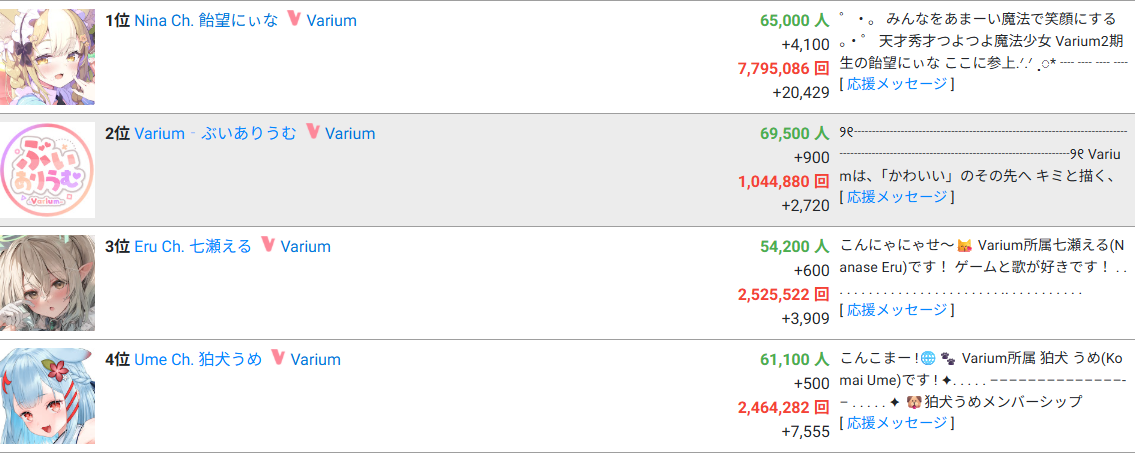Click Ume Ch. avatar thumbnail
Screen dimensions: 1147x453
(x=48, y=396)
